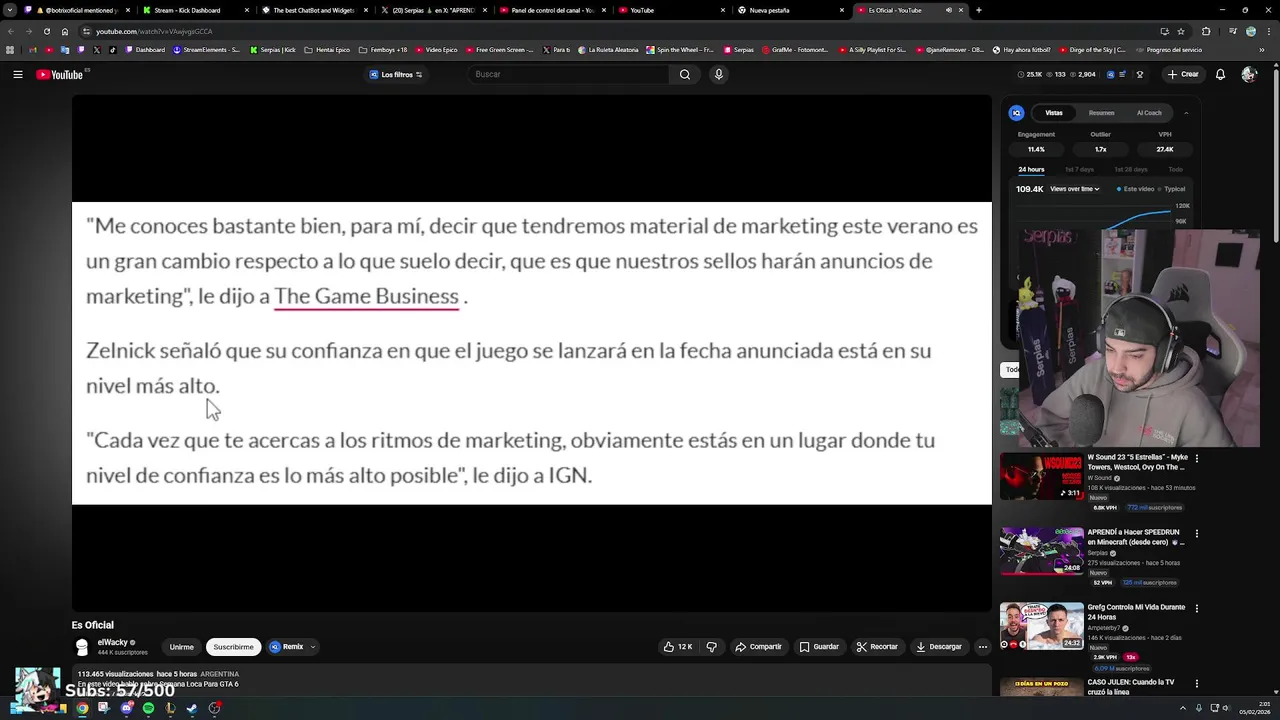The image size is (1280, 720).
Task: Open Serpias | Kick bookmark
Action: click(273, 50)
